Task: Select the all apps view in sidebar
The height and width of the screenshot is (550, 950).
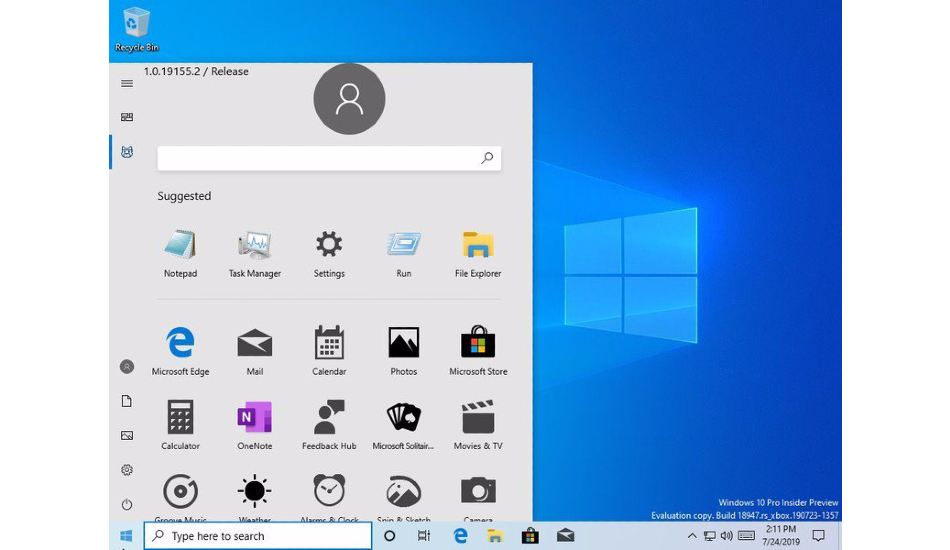Action: point(127,152)
